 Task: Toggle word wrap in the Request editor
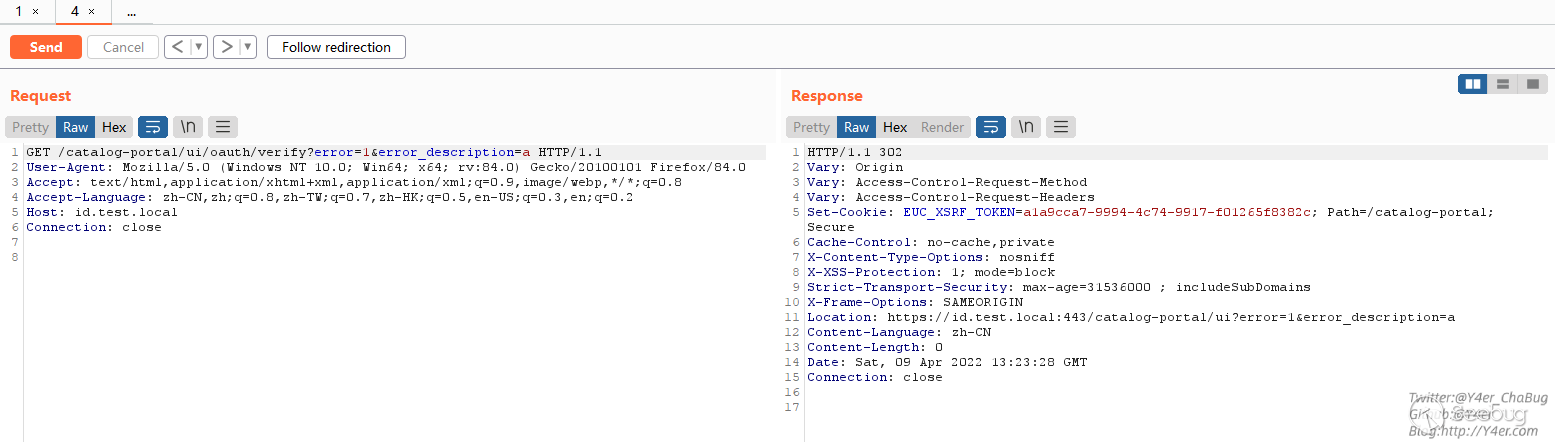click(153, 127)
